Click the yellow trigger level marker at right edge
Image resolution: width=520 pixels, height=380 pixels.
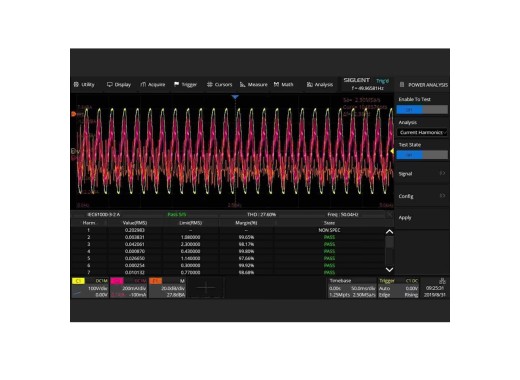(392, 151)
